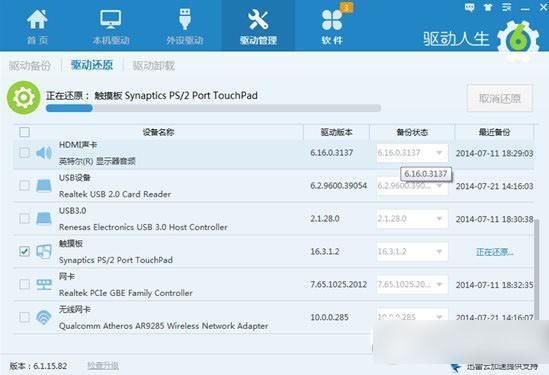Open the 2.1.28.0 backup version dropdown

point(412,219)
